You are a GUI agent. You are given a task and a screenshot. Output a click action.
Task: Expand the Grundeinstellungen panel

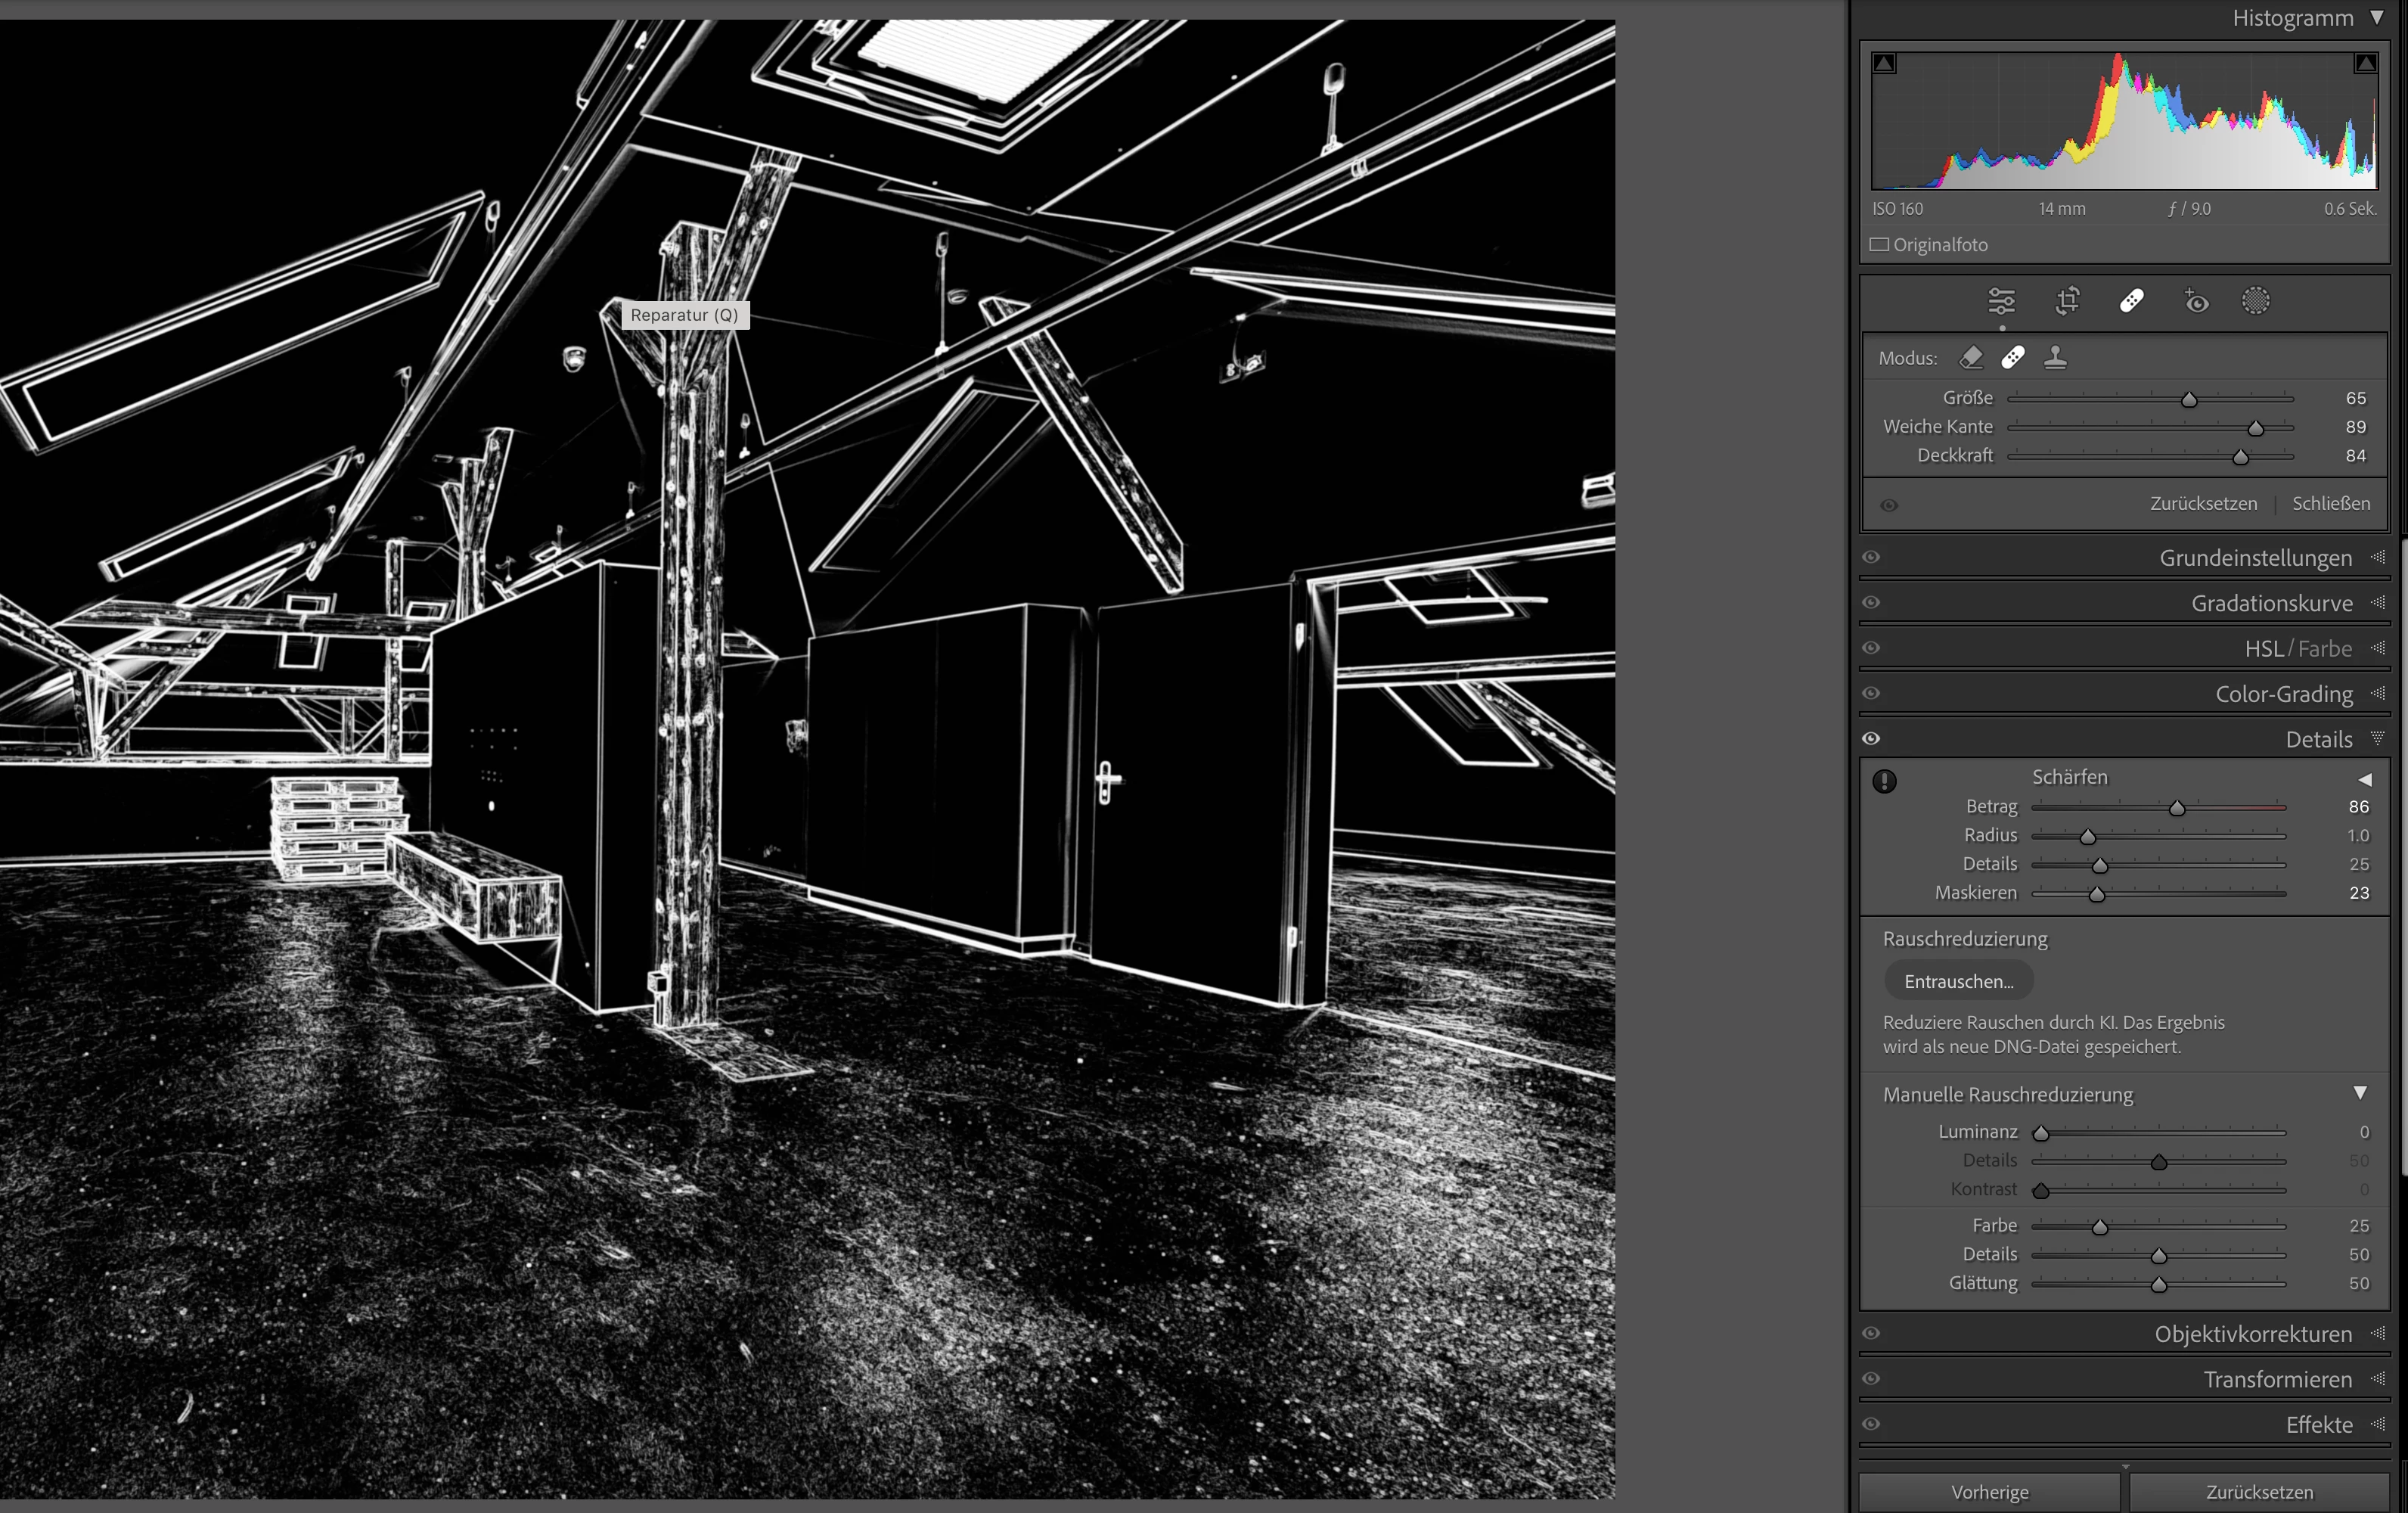pyautogui.click(x=2255, y=558)
